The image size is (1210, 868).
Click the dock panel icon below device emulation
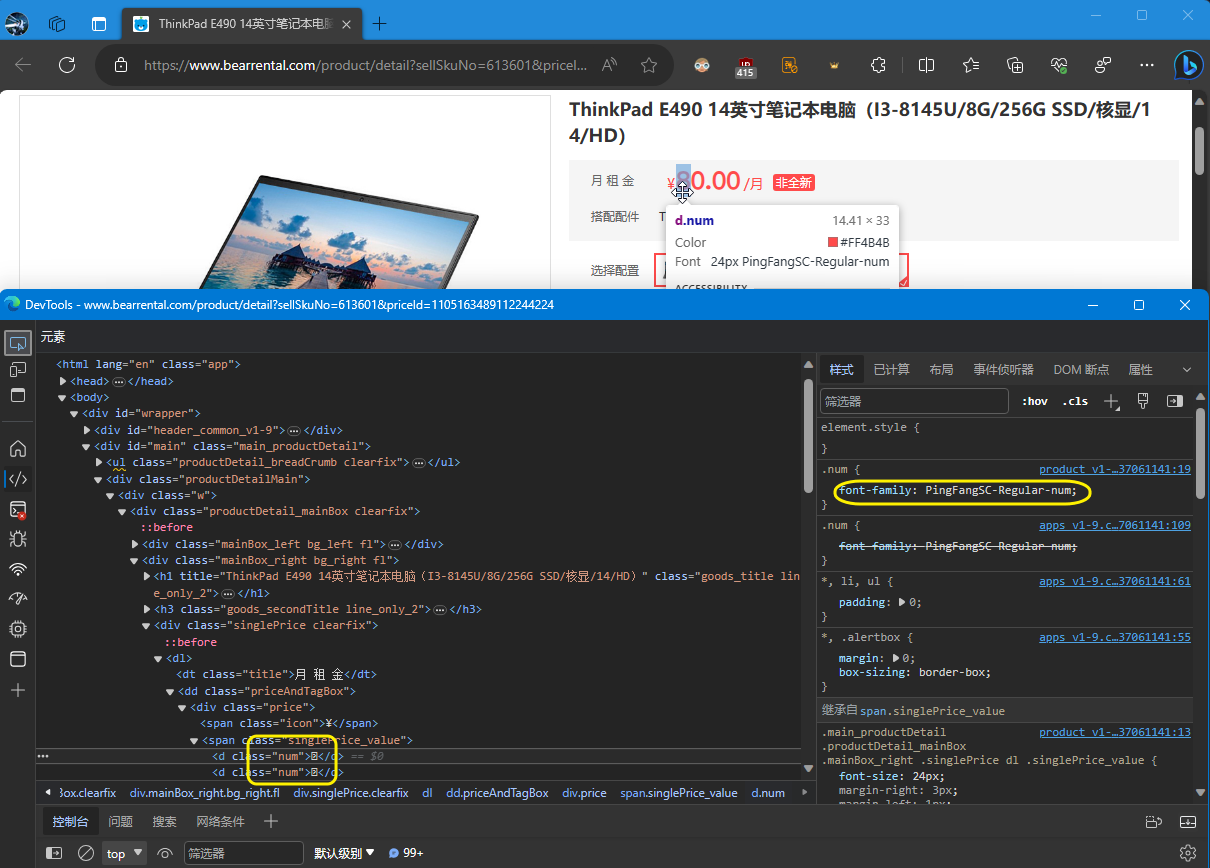click(x=18, y=395)
